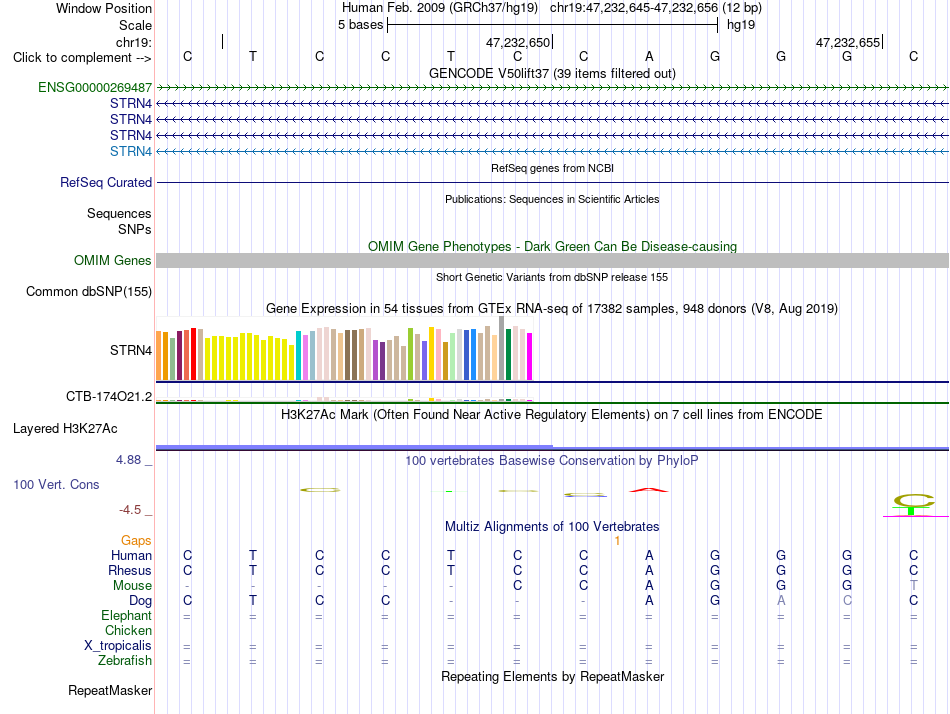Click the orange Gaps row label
This screenshot has height=714, width=950.
[136, 540]
